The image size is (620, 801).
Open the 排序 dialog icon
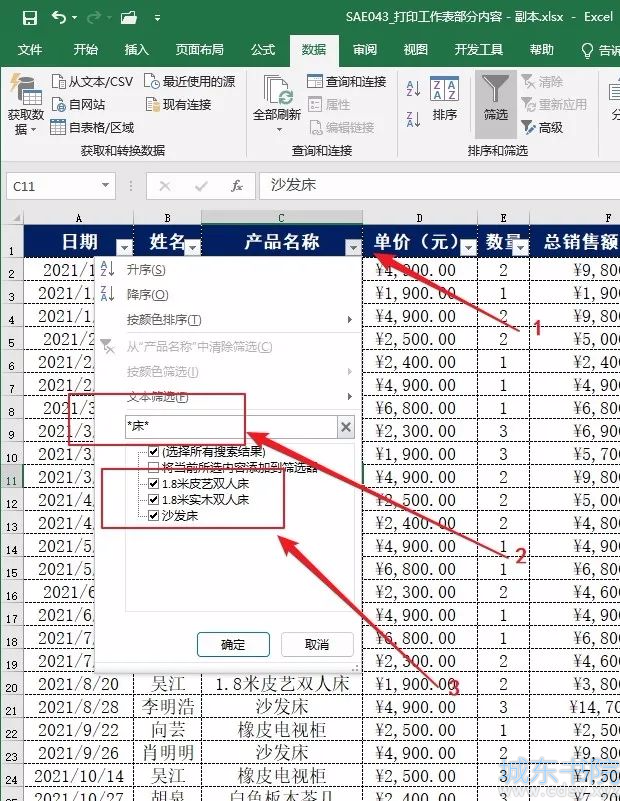[444, 89]
